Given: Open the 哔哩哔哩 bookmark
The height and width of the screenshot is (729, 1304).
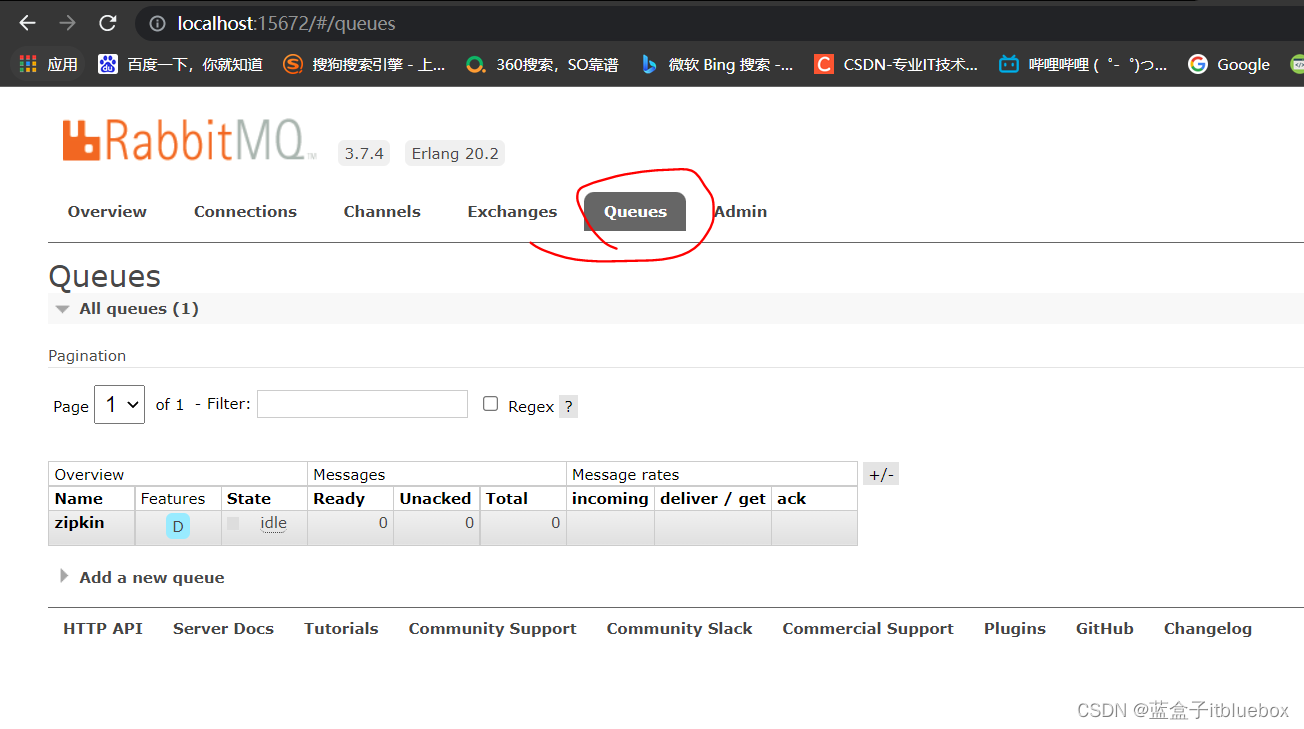Looking at the screenshot, I should coord(1083,64).
